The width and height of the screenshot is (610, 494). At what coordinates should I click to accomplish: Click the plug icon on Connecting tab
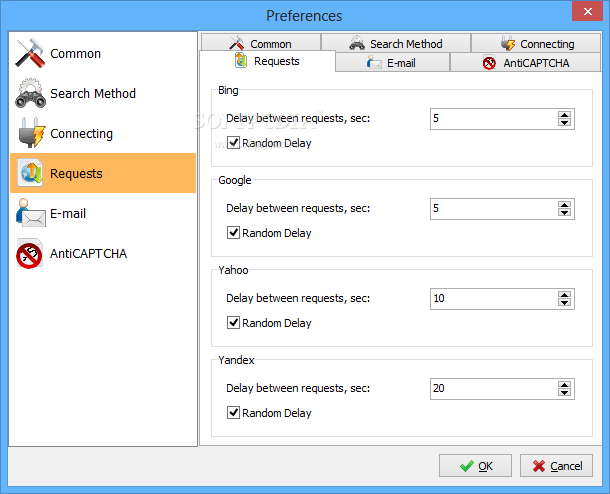coord(508,43)
